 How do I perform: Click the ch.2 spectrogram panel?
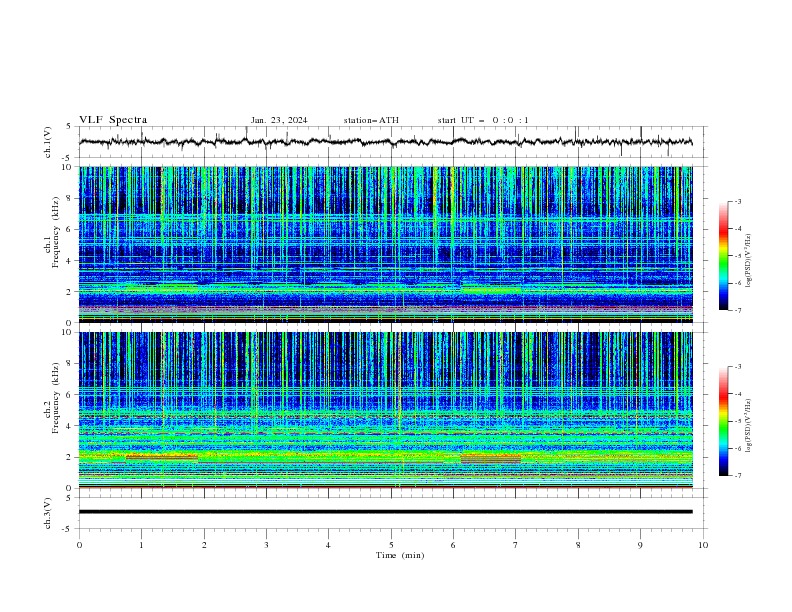pos(385,410)
